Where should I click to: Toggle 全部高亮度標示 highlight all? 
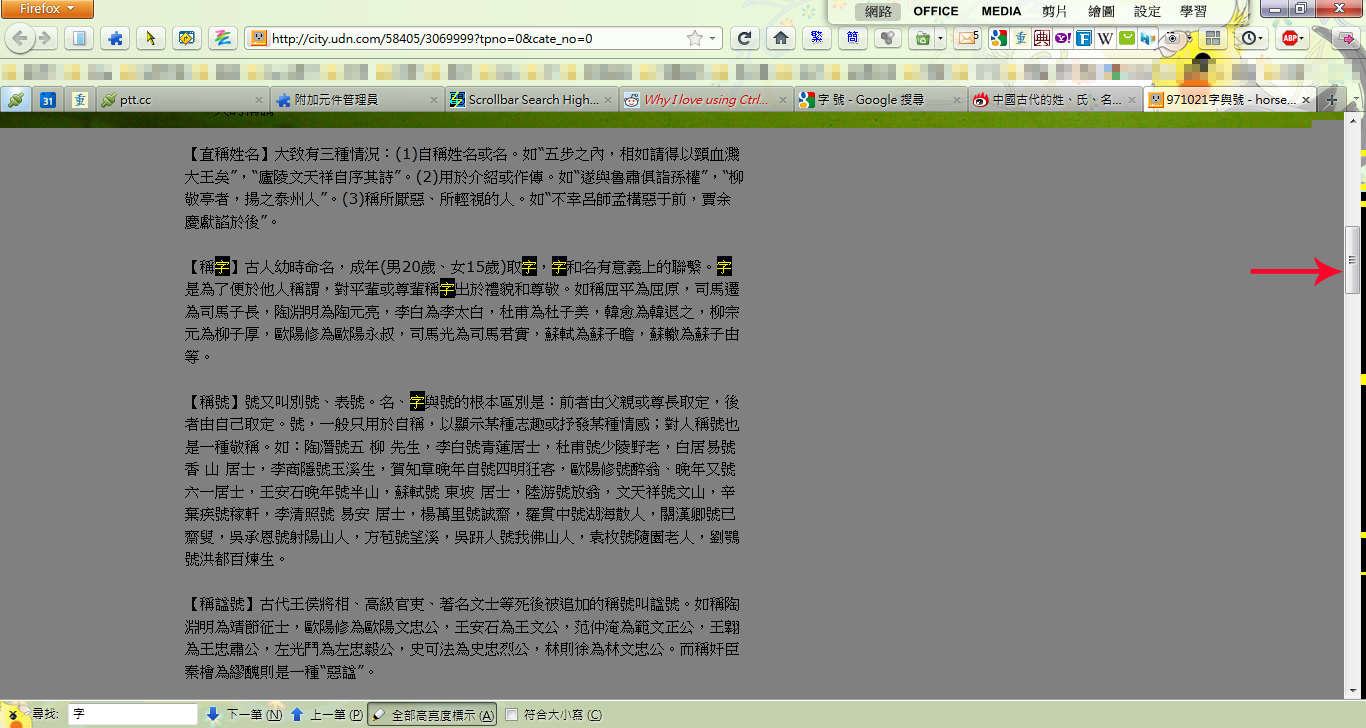coord(431,715)
